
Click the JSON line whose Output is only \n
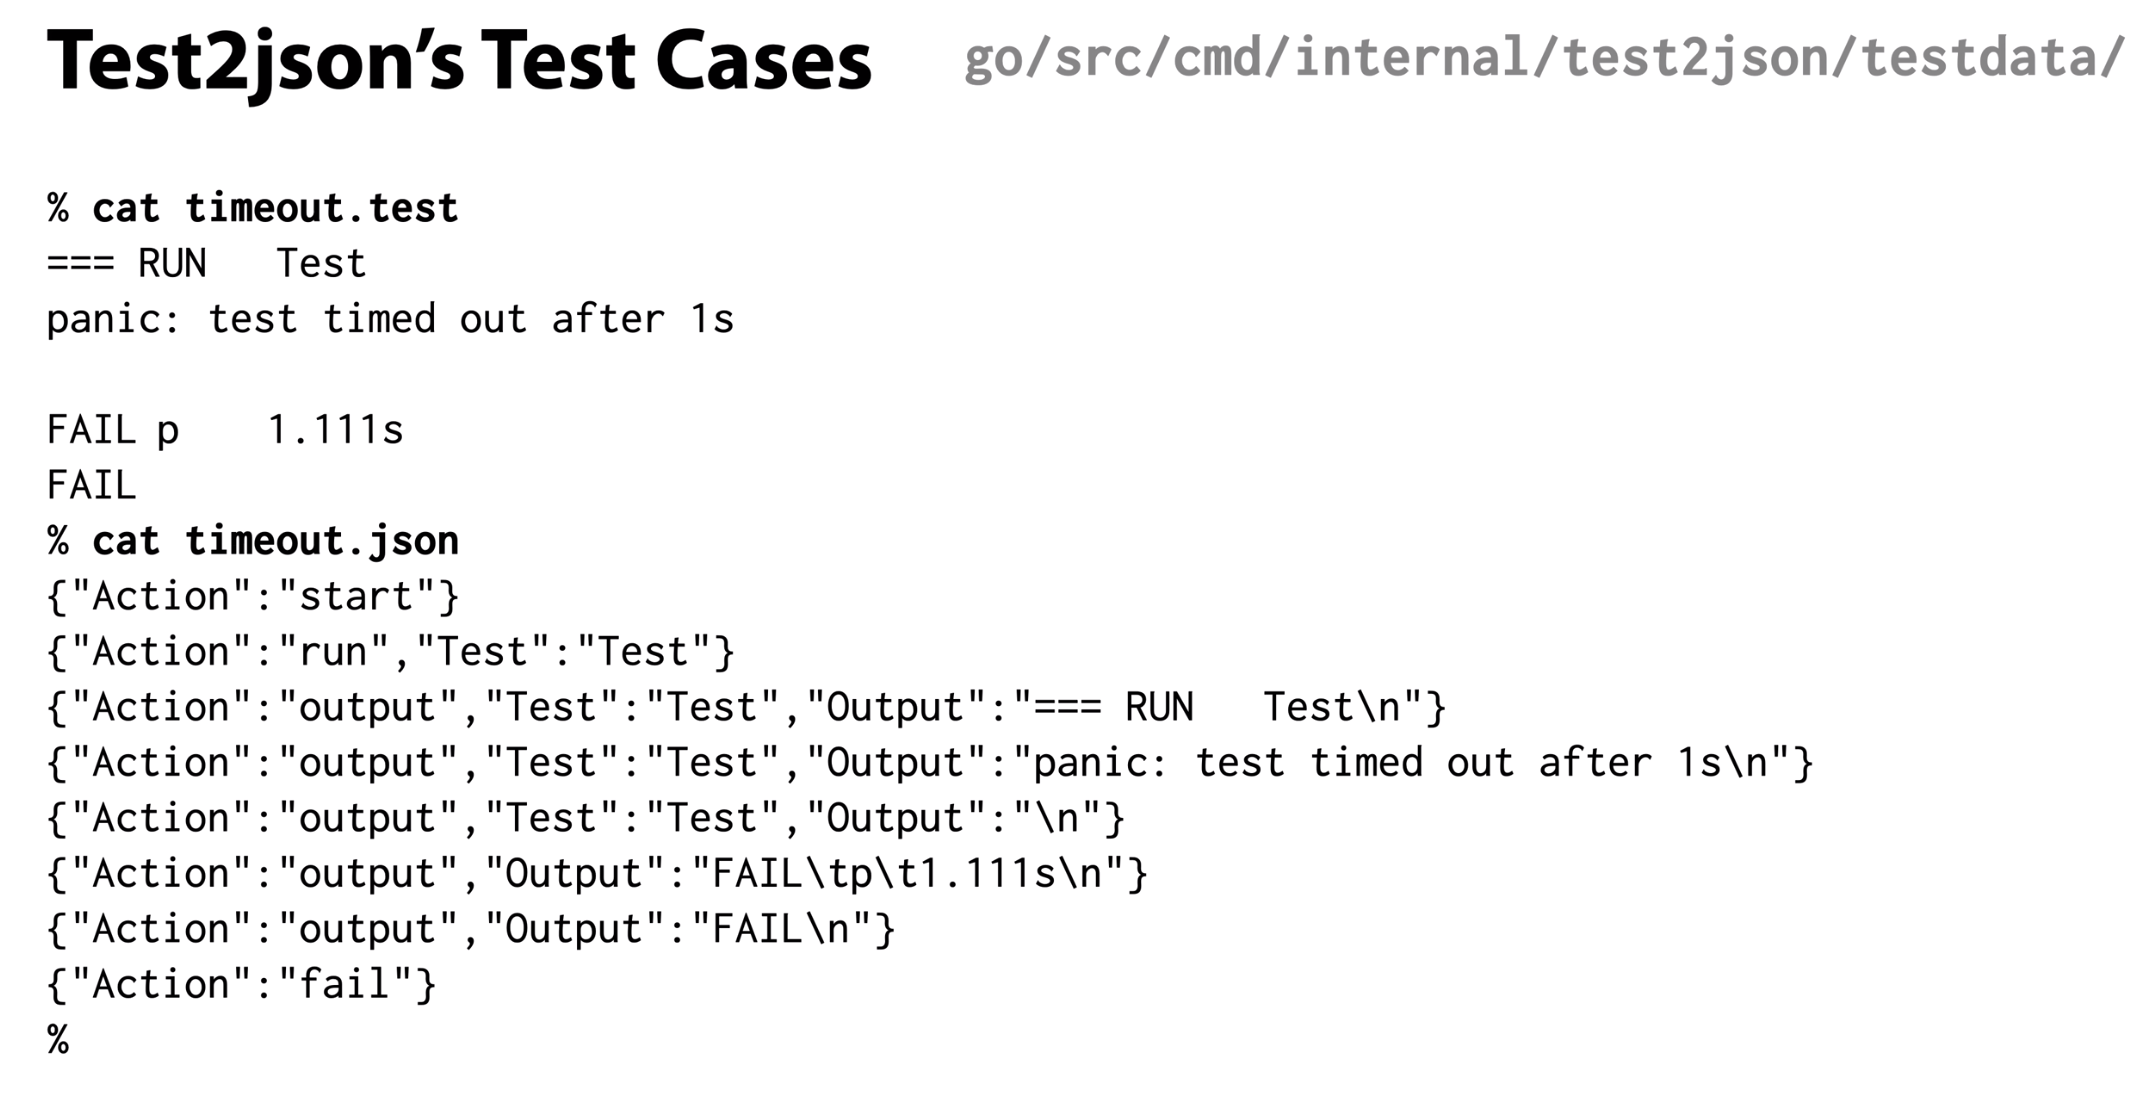click(586, 819)
